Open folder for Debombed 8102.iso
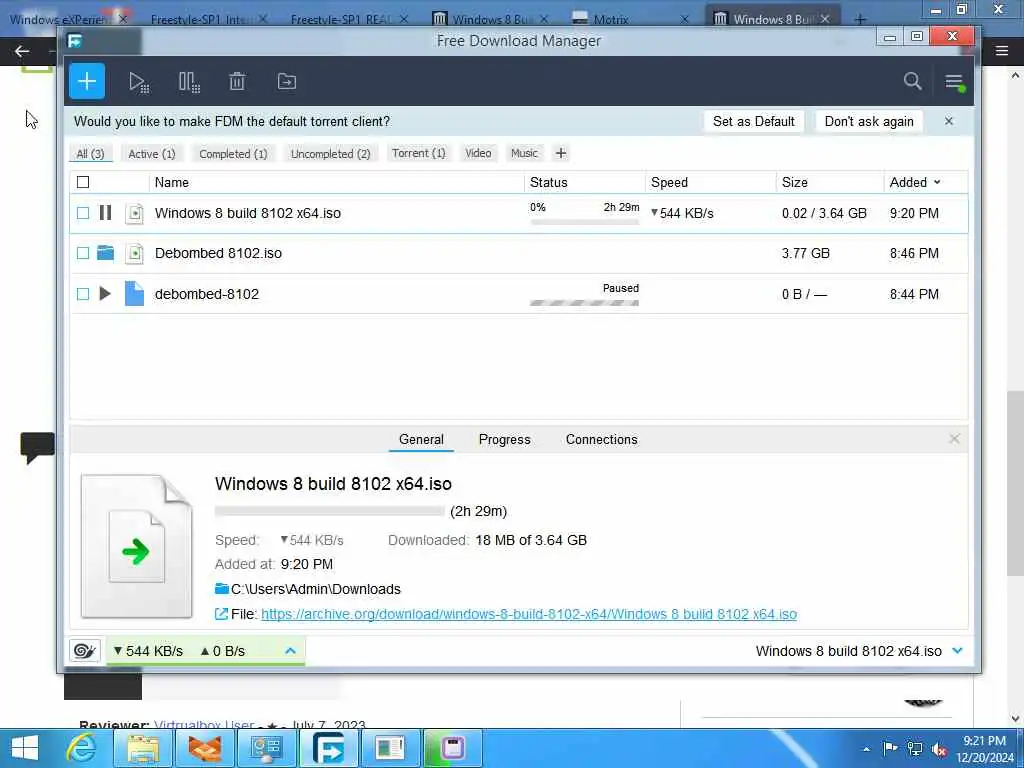Image resolution: width=1024 pixels, height=768 pixels. [x=105, y=253]
